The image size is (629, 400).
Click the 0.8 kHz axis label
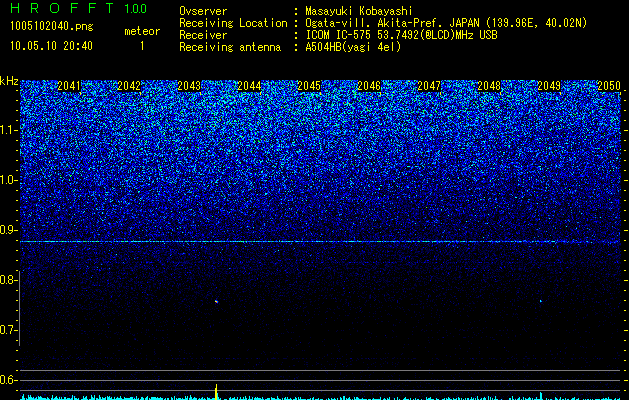coord(8,280)
